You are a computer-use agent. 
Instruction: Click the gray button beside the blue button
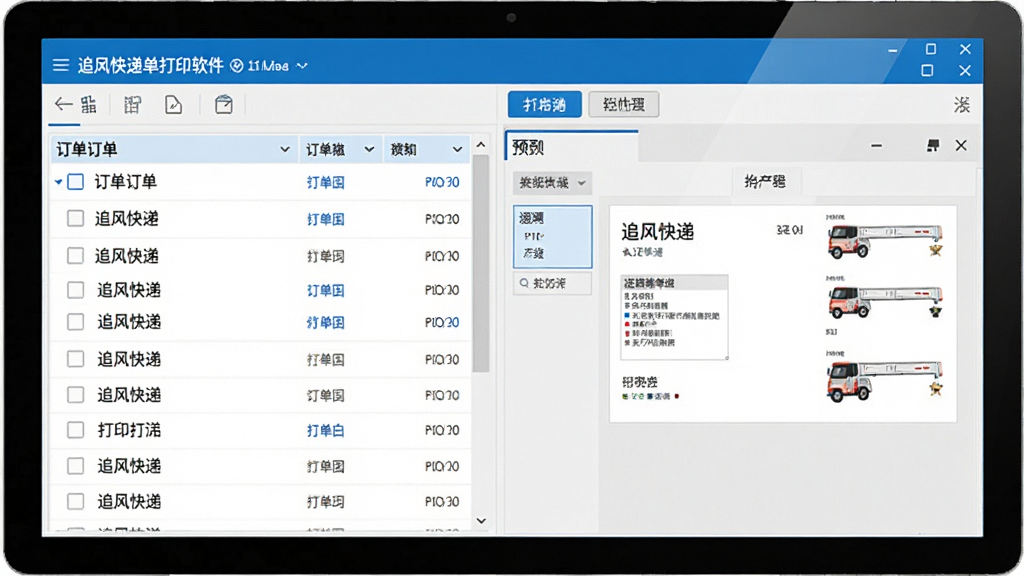(x=624, y=104)
